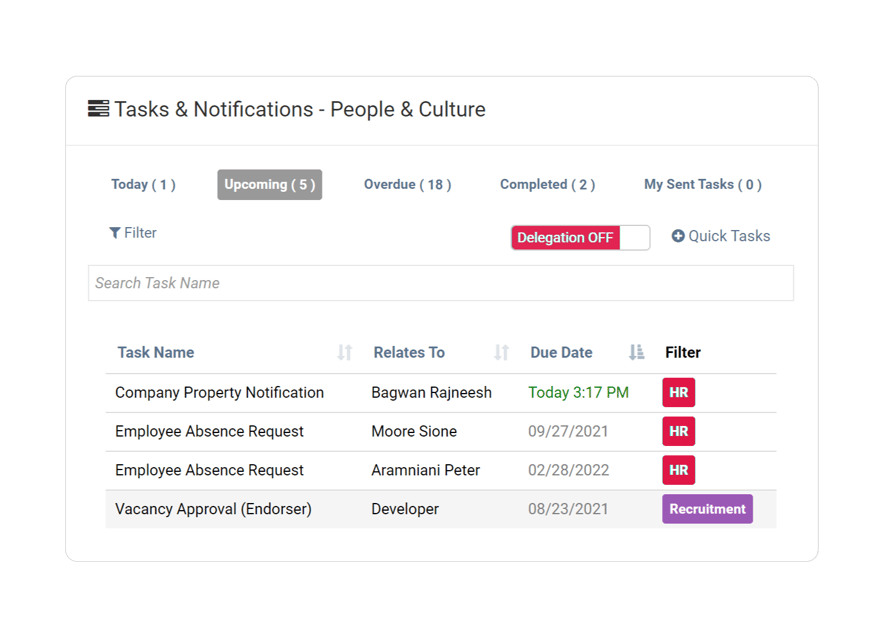Viewport: 871px width, 636px height.
Task: Sort by Relates To arrows icon
Action: (501, 352)
